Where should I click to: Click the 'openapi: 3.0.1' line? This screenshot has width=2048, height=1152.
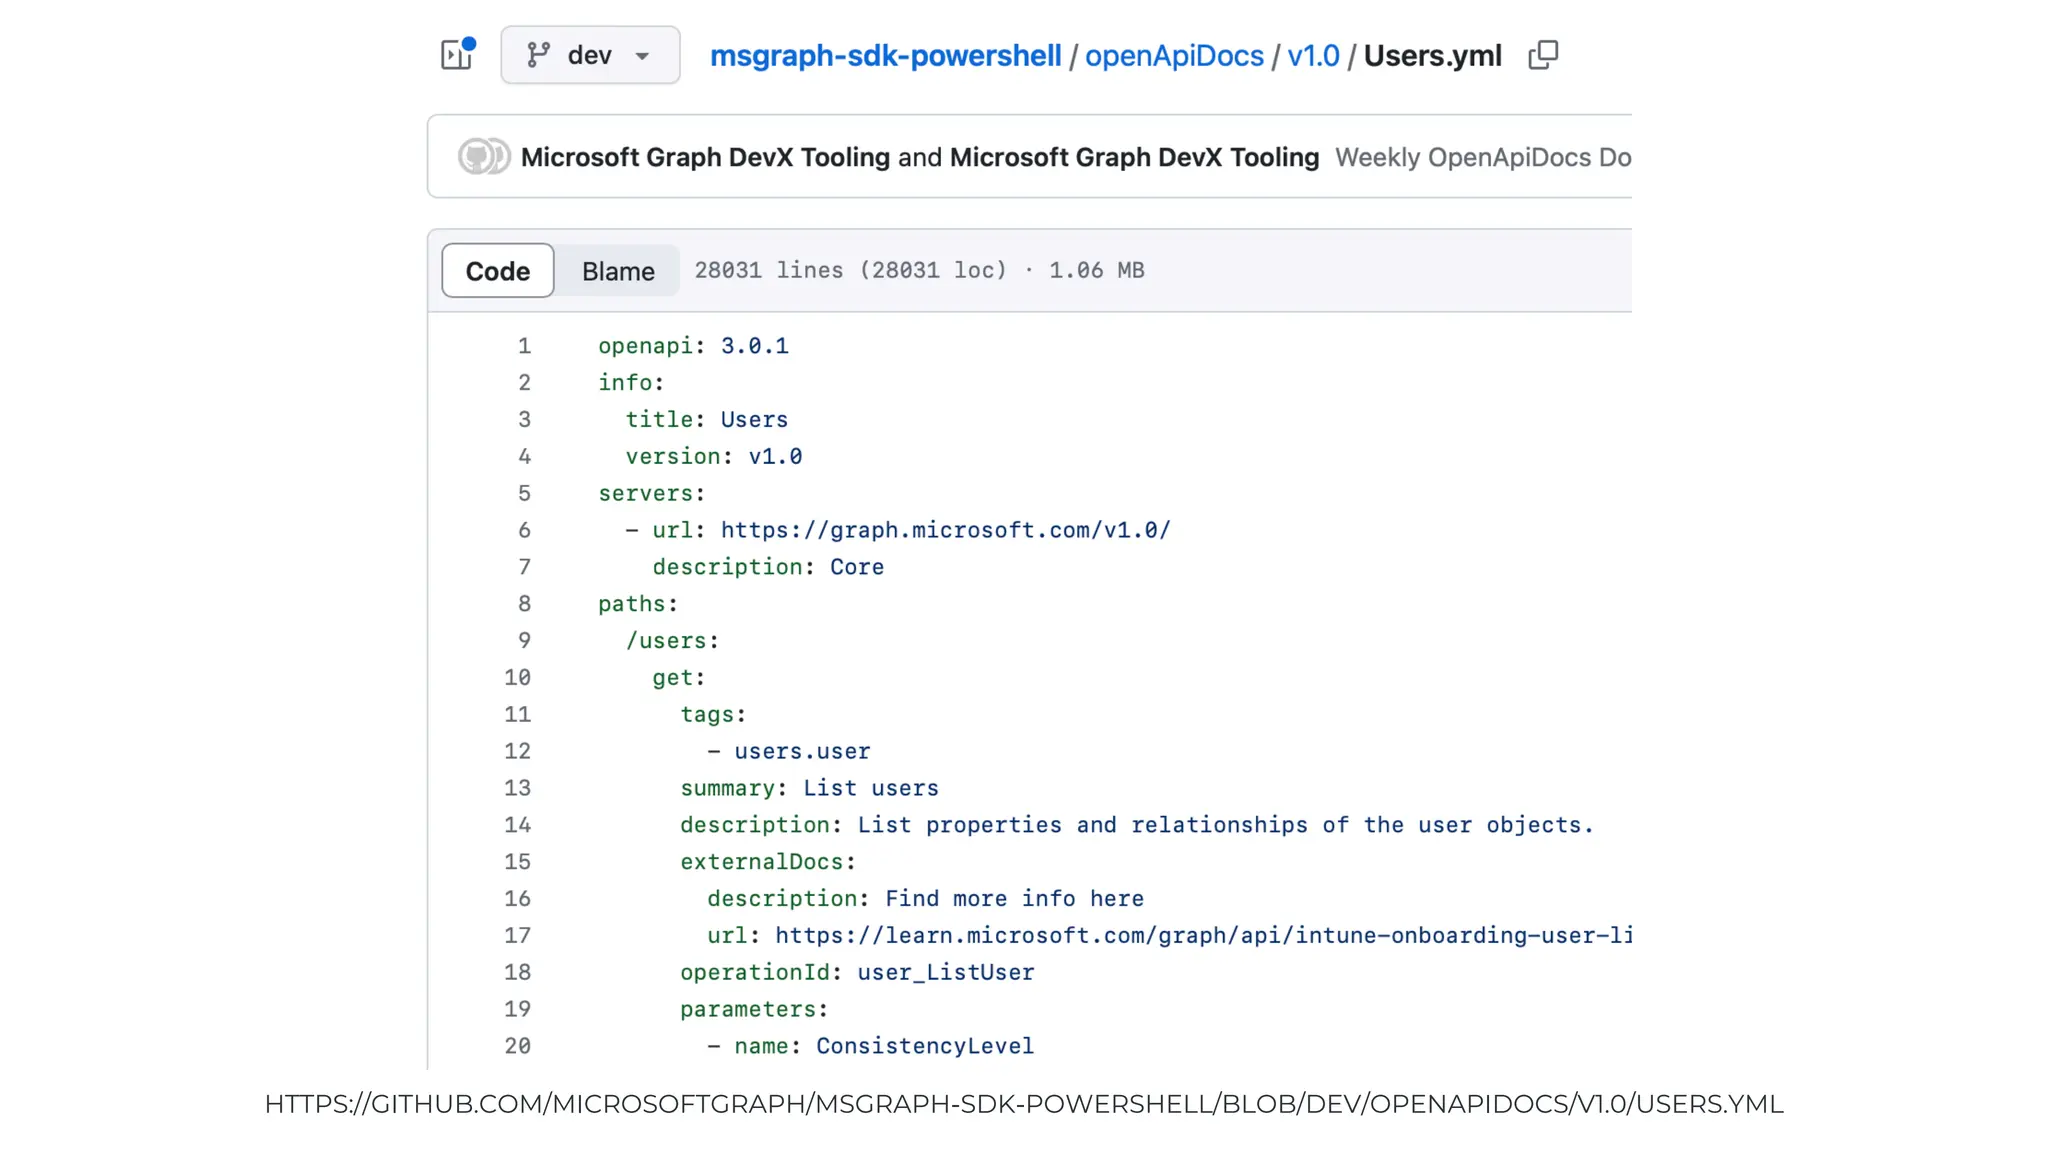pos(693,346)
